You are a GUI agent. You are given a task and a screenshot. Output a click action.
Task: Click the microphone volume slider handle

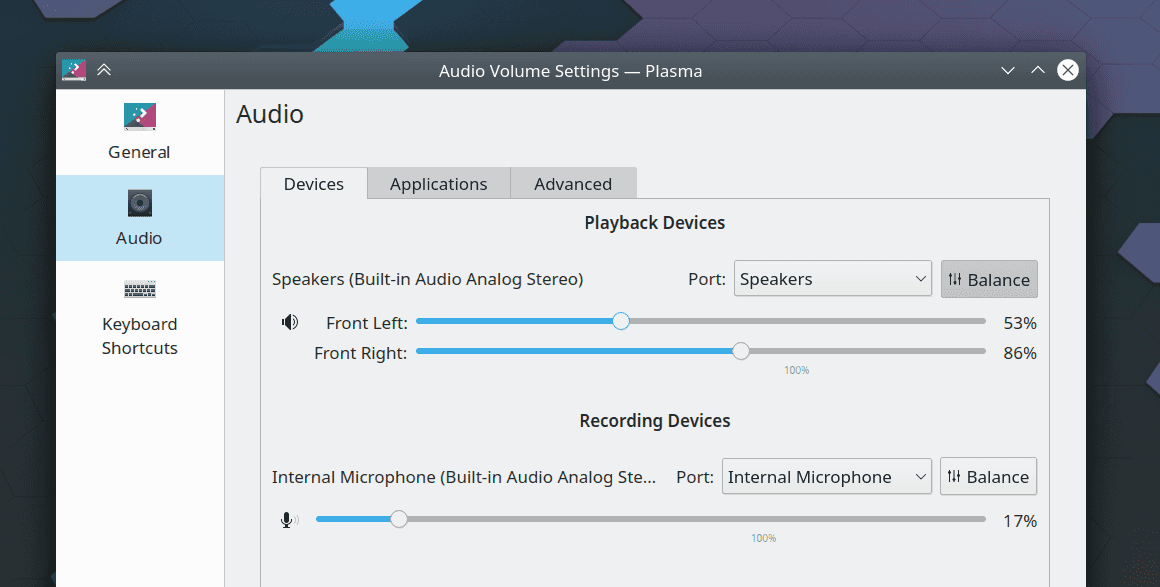pyautogui.click(x=399, y=519)
